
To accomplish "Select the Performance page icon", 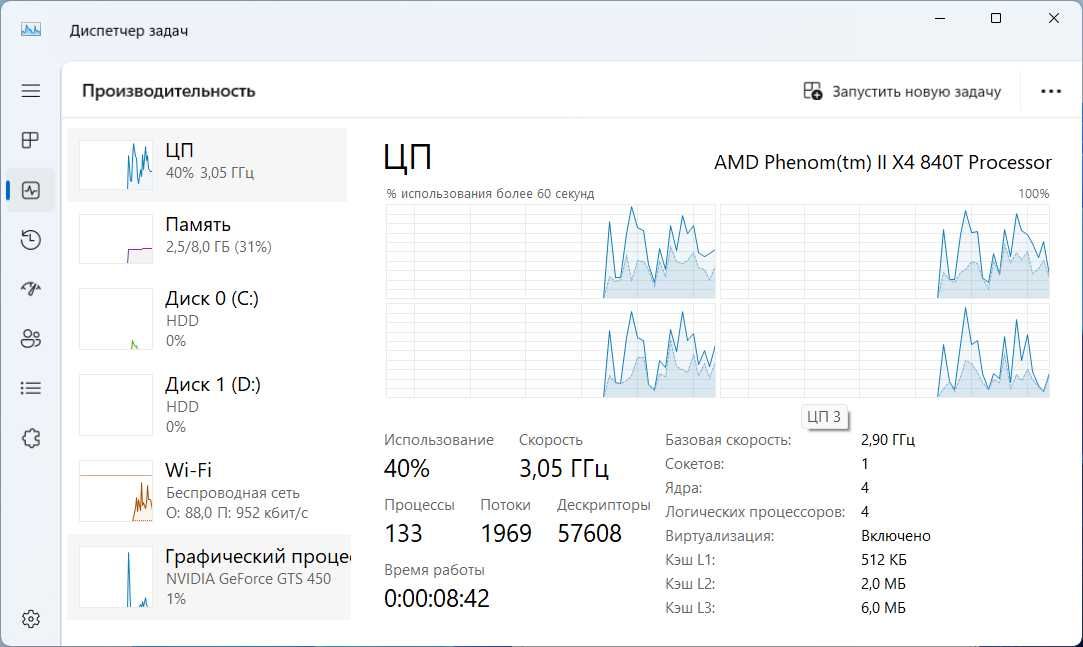I will 30,190.
